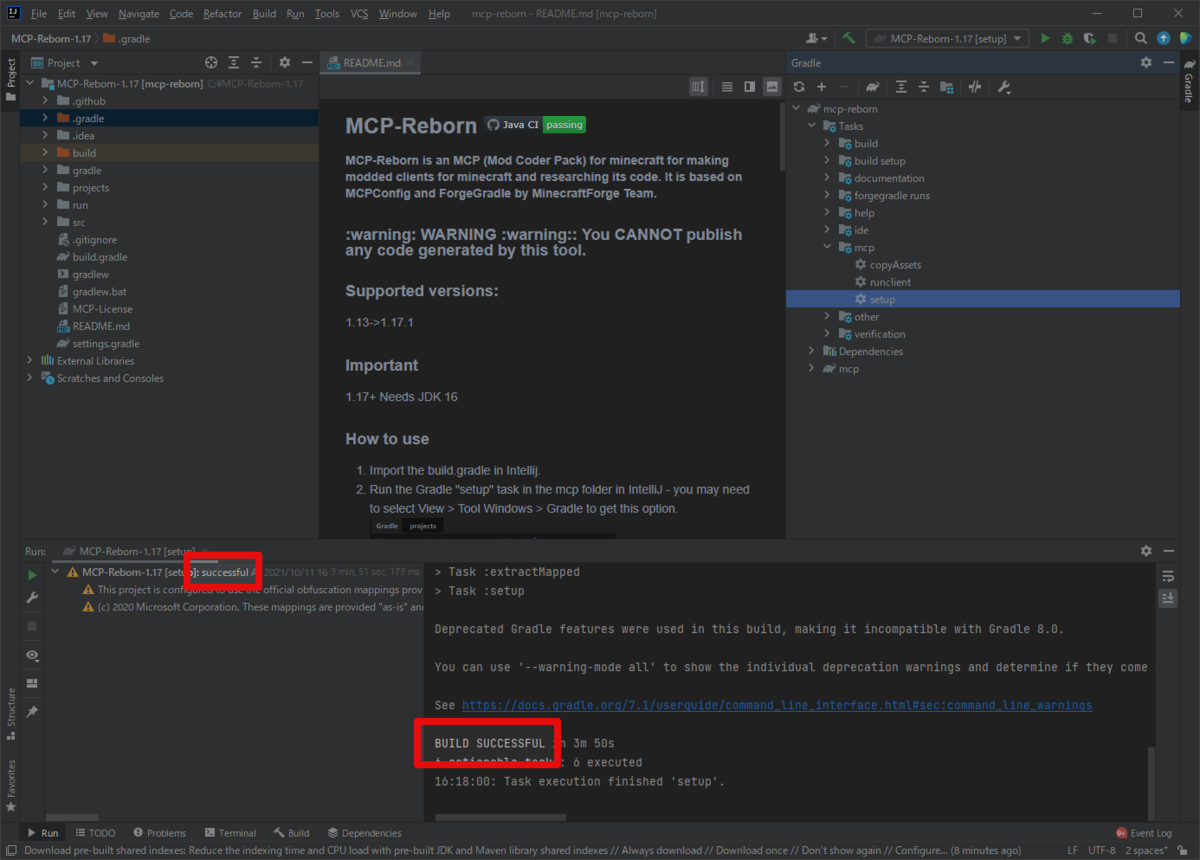Open Search Everywhere magnifier icon
1200x860 pixels.
pos(1141,38)
